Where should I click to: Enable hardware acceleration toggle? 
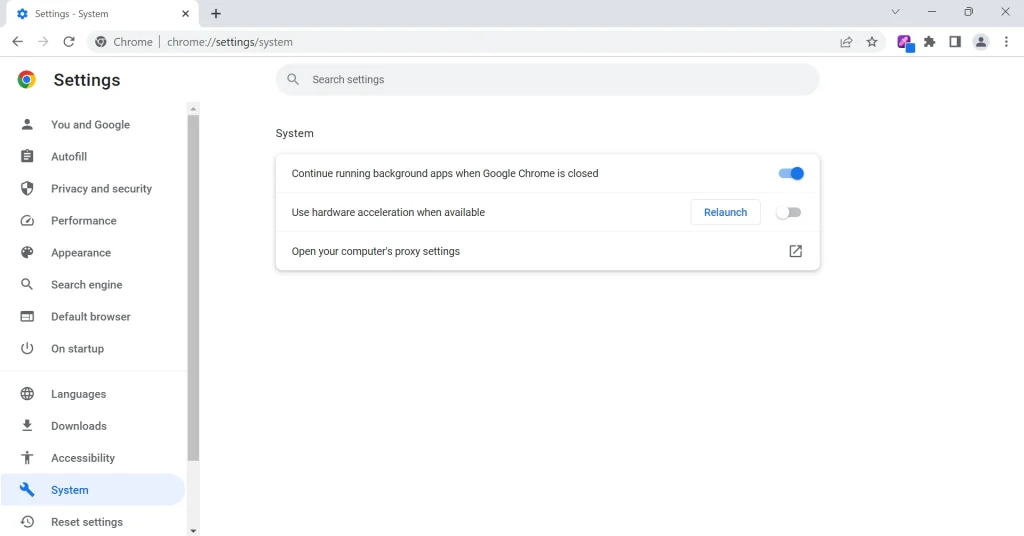(x=788, y=212)
